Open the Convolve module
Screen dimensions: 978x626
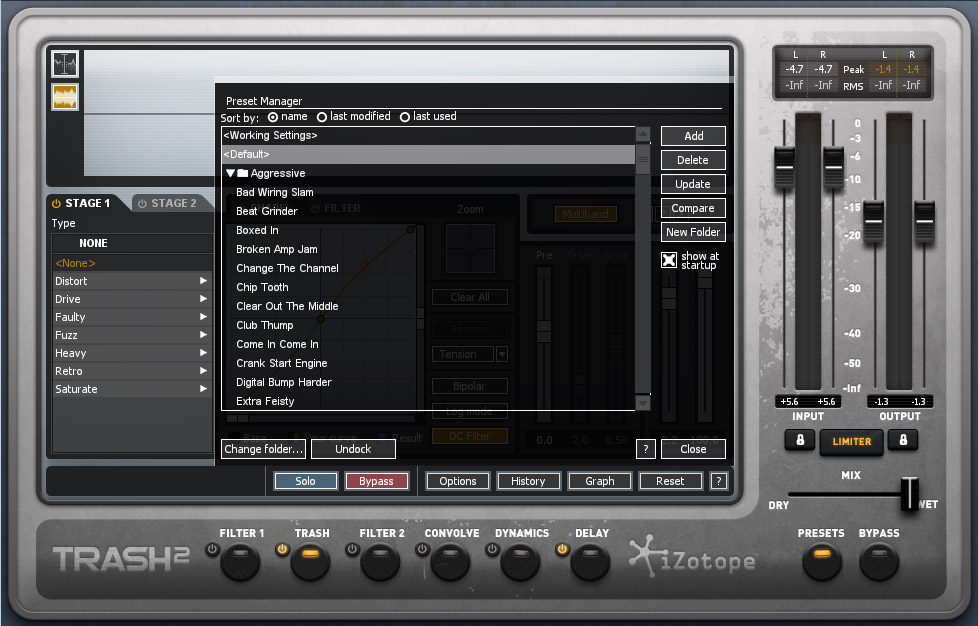coord(451,563)
